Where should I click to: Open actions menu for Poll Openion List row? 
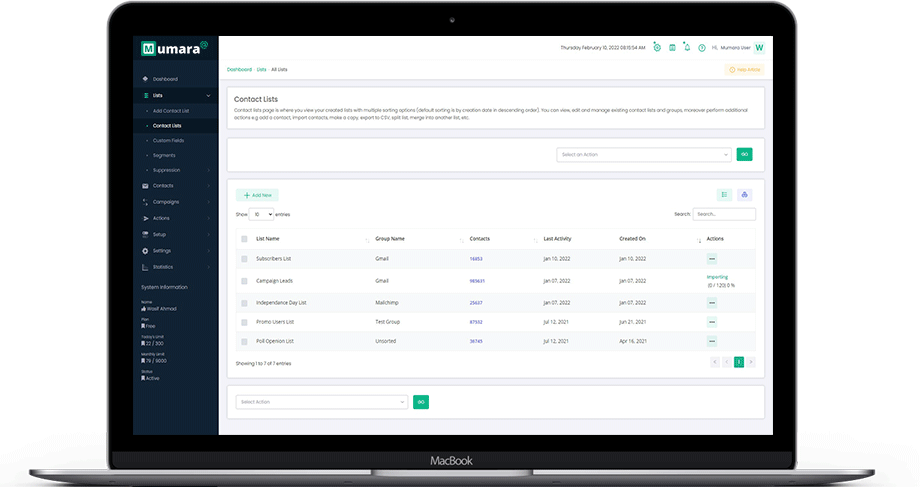click(712, 341)
